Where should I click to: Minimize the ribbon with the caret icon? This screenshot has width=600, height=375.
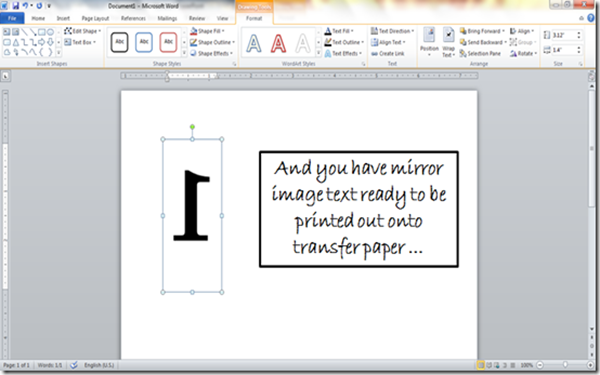click(581, 18)
